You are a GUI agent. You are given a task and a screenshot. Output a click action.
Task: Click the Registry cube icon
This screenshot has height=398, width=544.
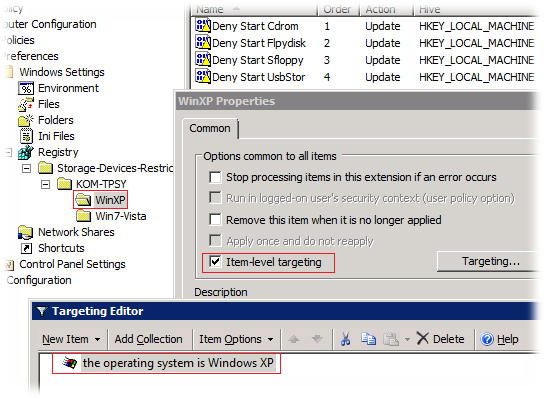coord(26,152)
